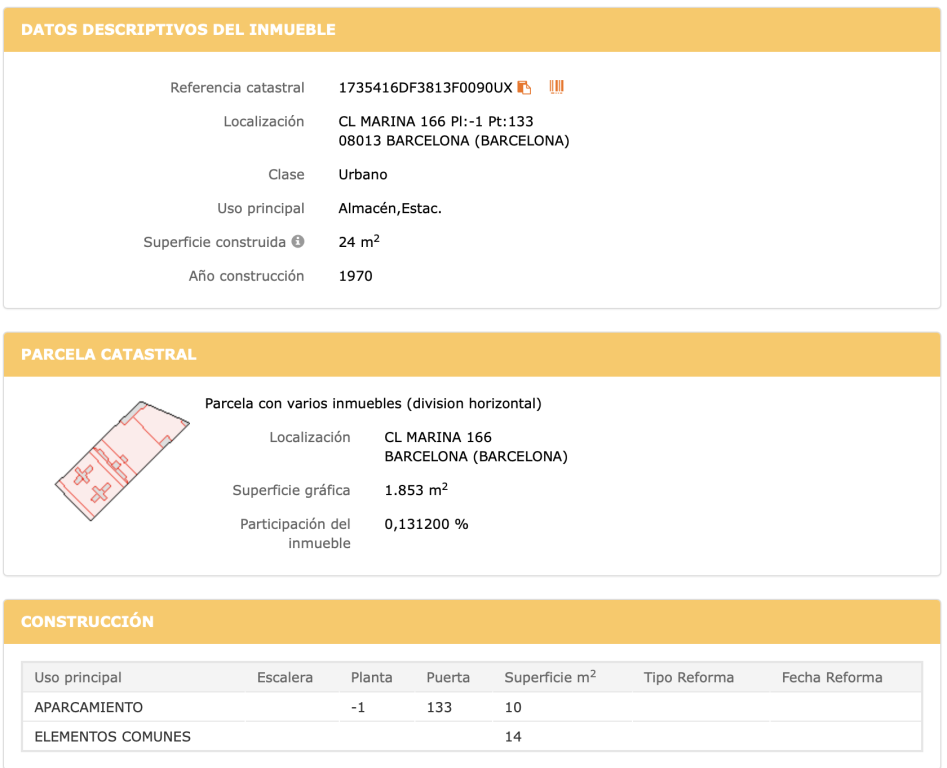Show info for Superficie construida
The image size is (947, 768).
[x=298, y=242]
